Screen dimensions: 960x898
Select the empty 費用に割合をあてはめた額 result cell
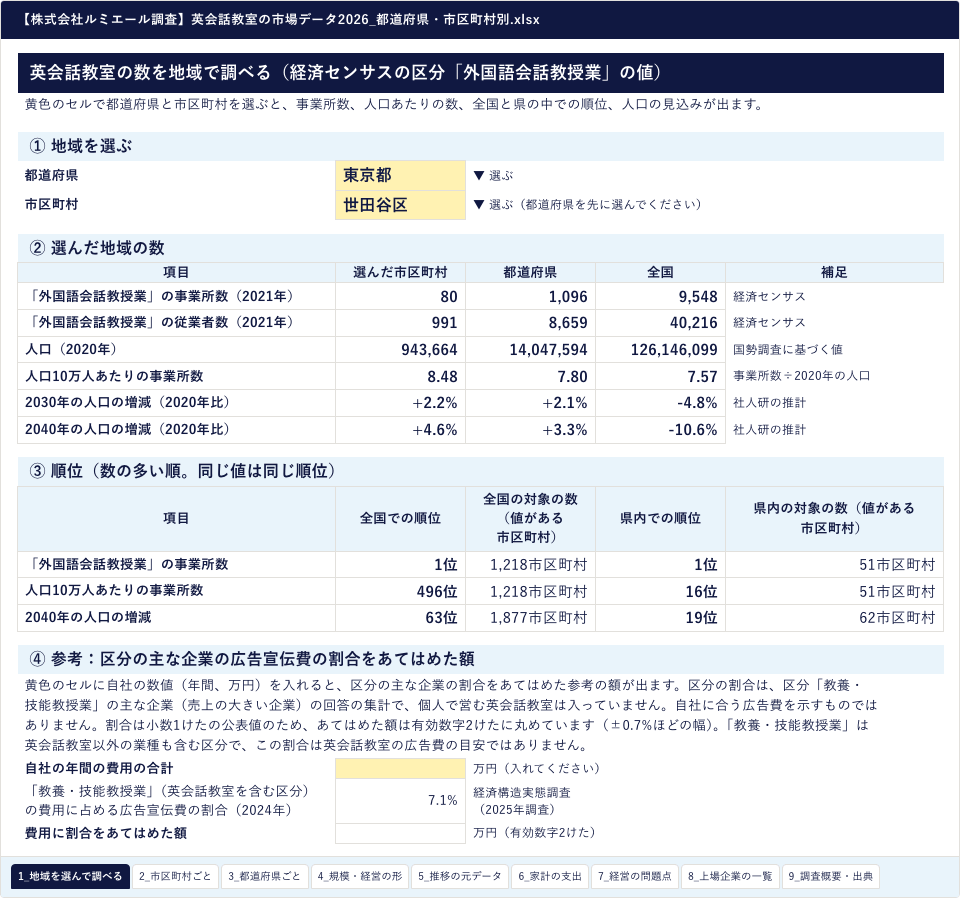point(400,833)
